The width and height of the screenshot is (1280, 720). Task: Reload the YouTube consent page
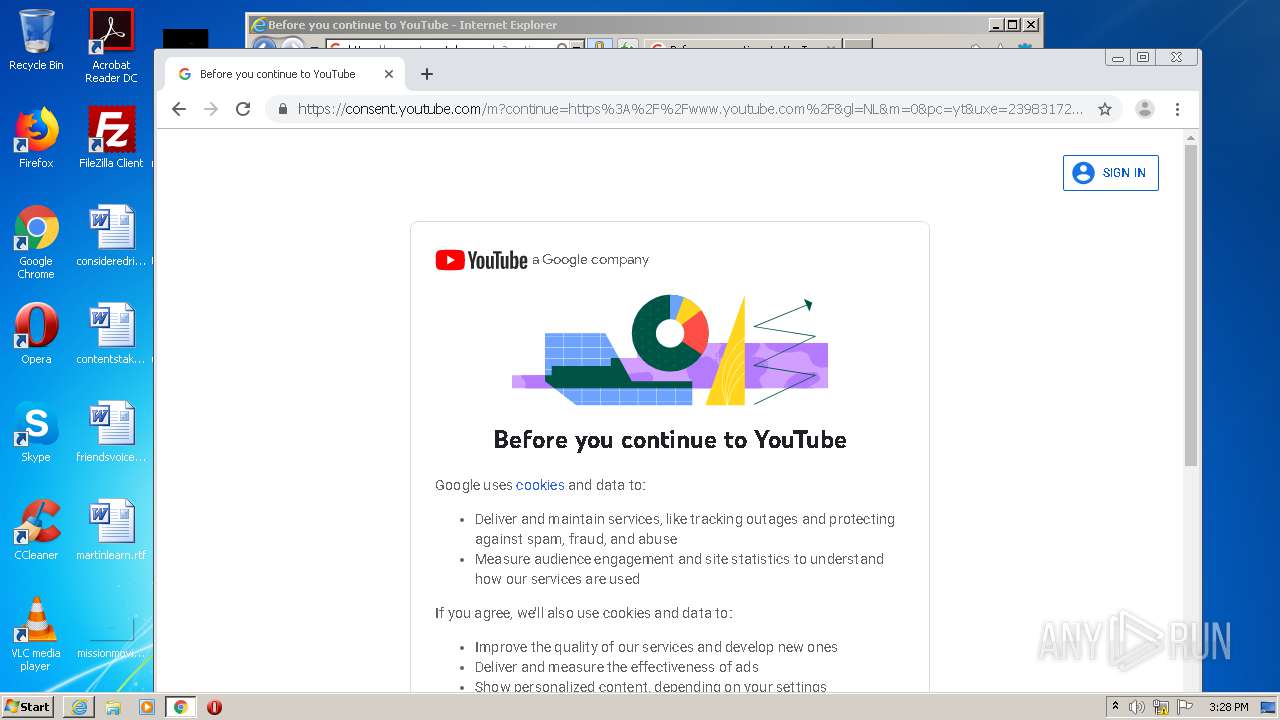243,109
